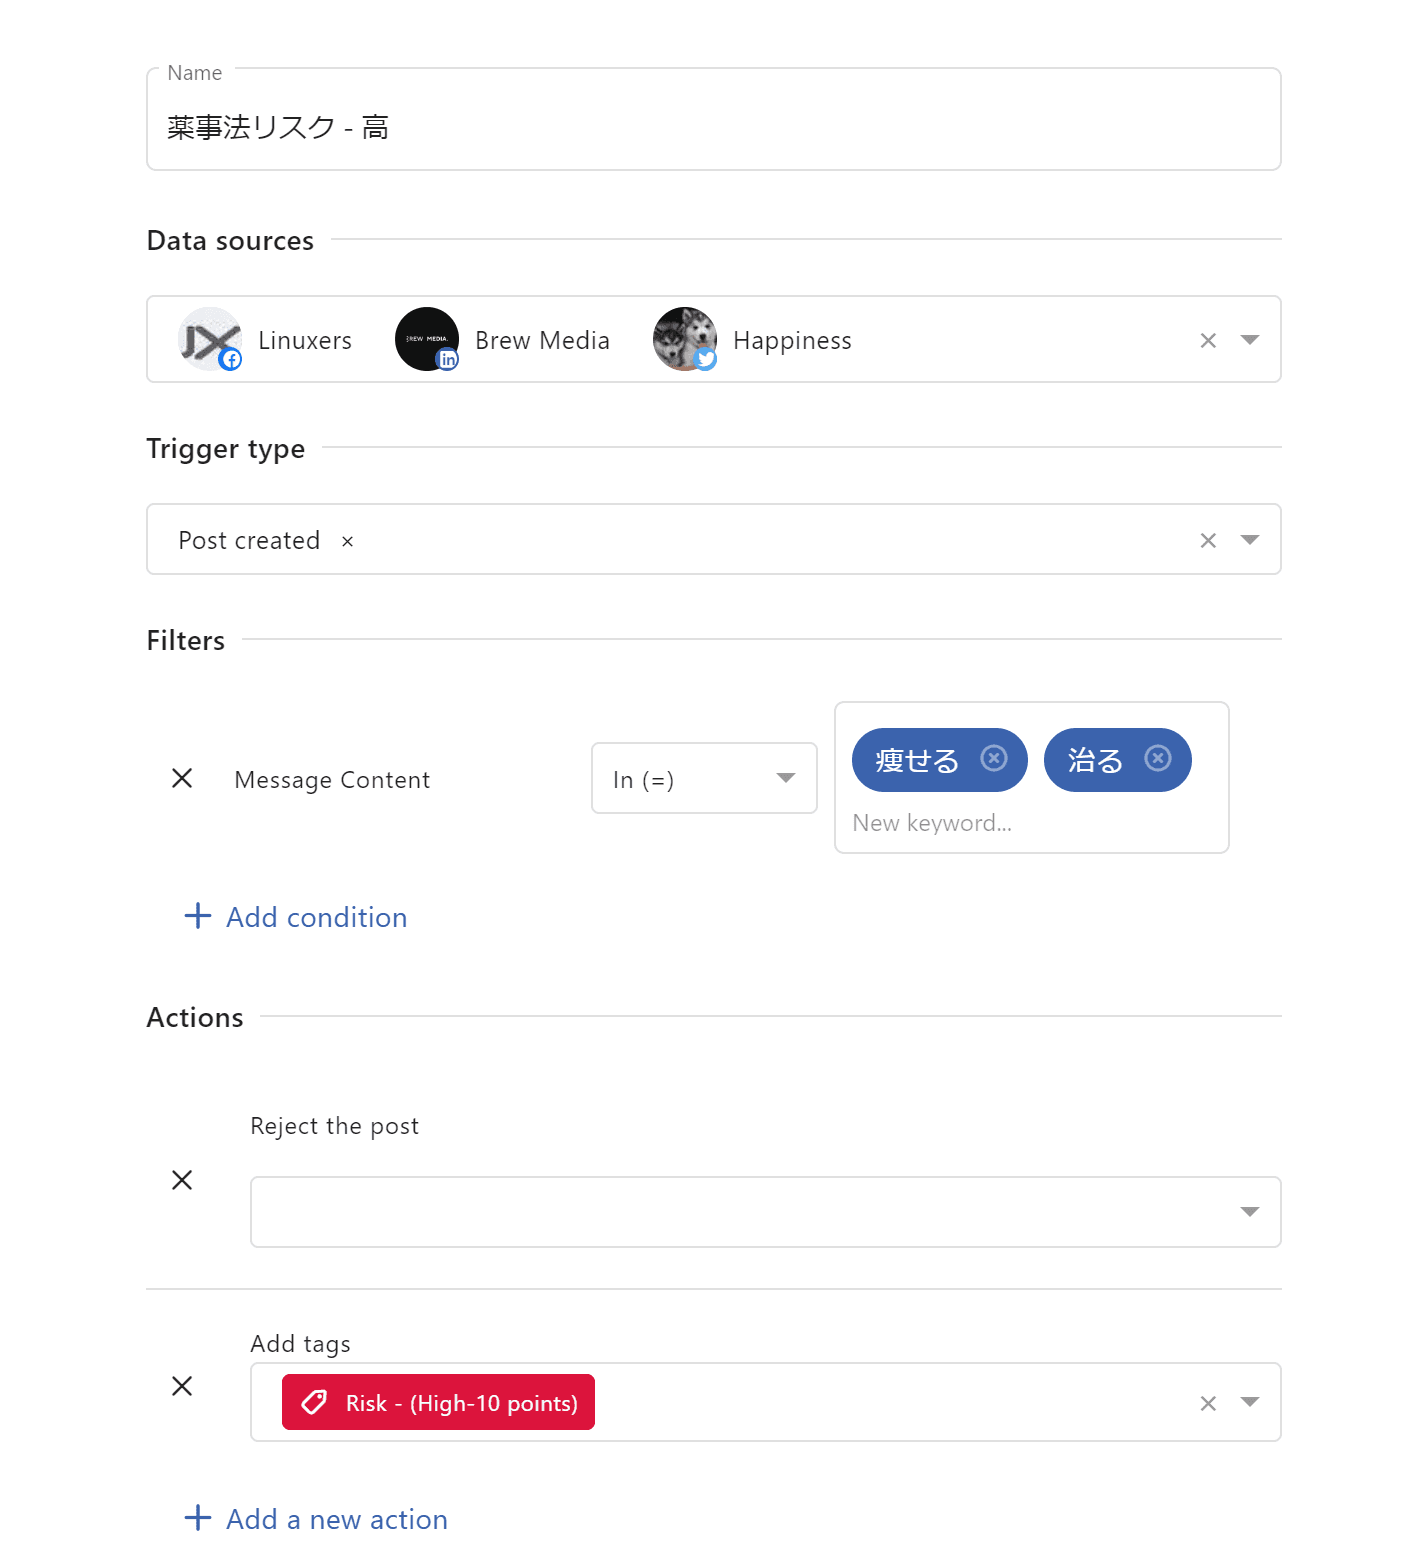The width and height of the screenshot is (1419, 1555).
Task: Select the Risk - (High-10 points) tag
Action: (438, 1403)
